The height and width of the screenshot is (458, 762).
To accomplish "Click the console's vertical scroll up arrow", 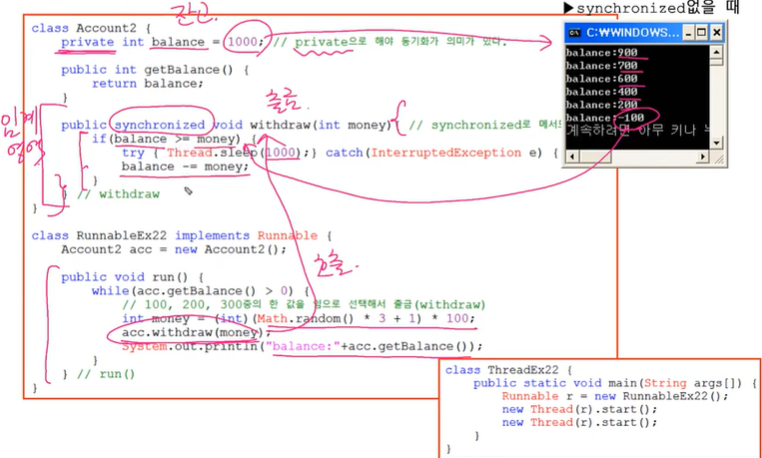I will click(x=716, y=52).
